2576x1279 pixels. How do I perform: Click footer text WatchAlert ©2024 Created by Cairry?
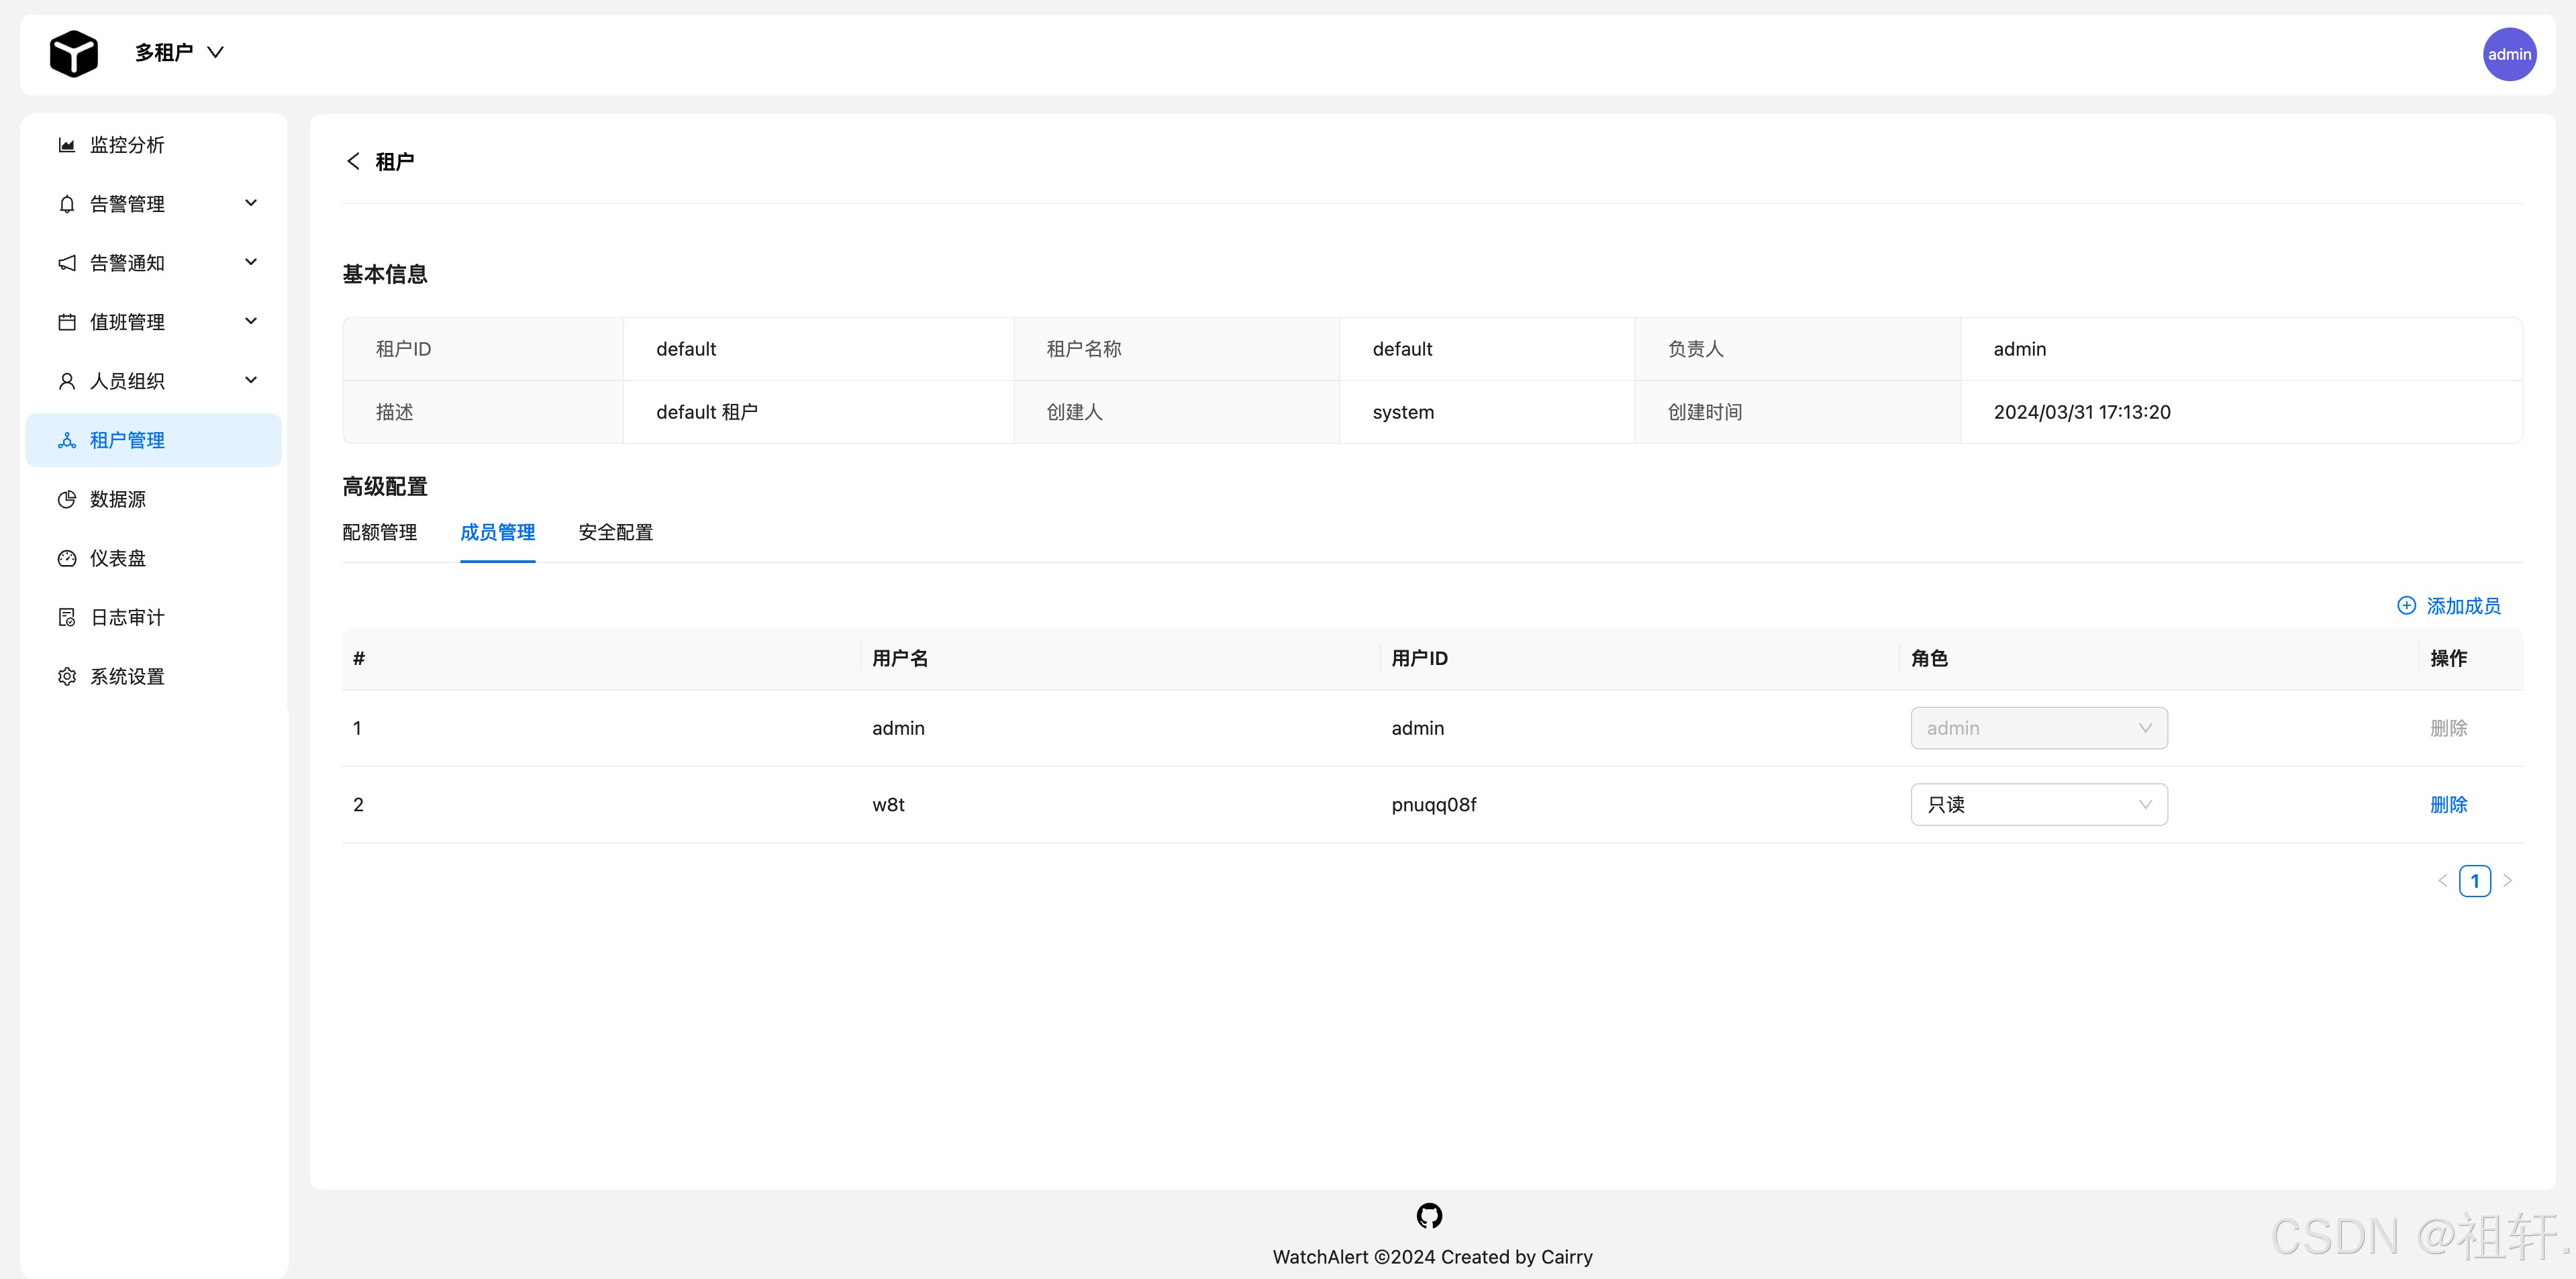[1432, 1257]
